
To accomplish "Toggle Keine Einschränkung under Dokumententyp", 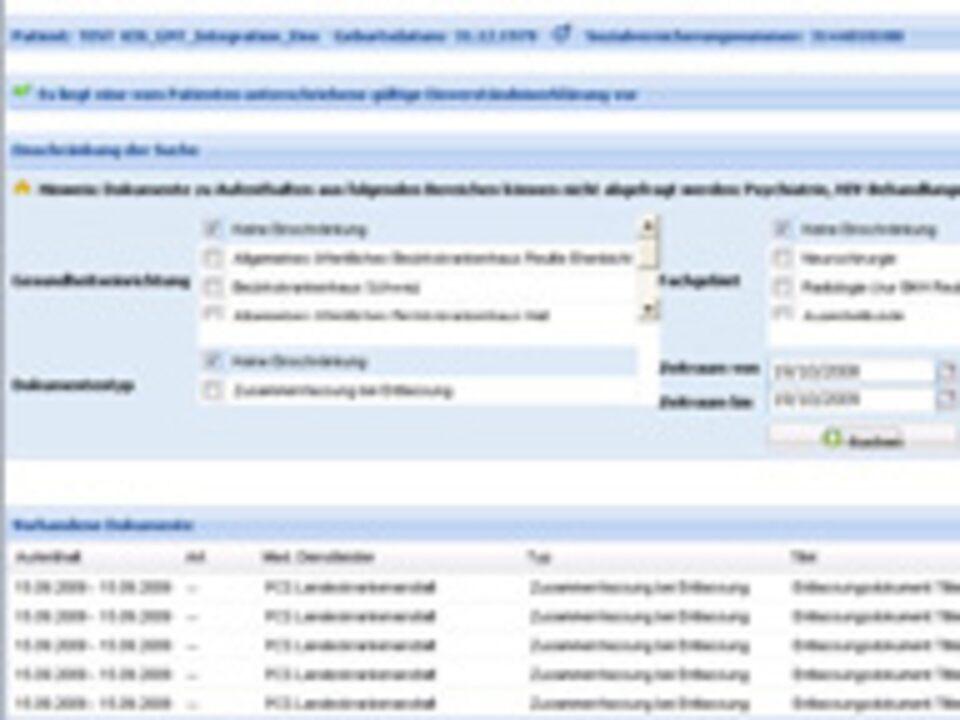I will point(213,361).
